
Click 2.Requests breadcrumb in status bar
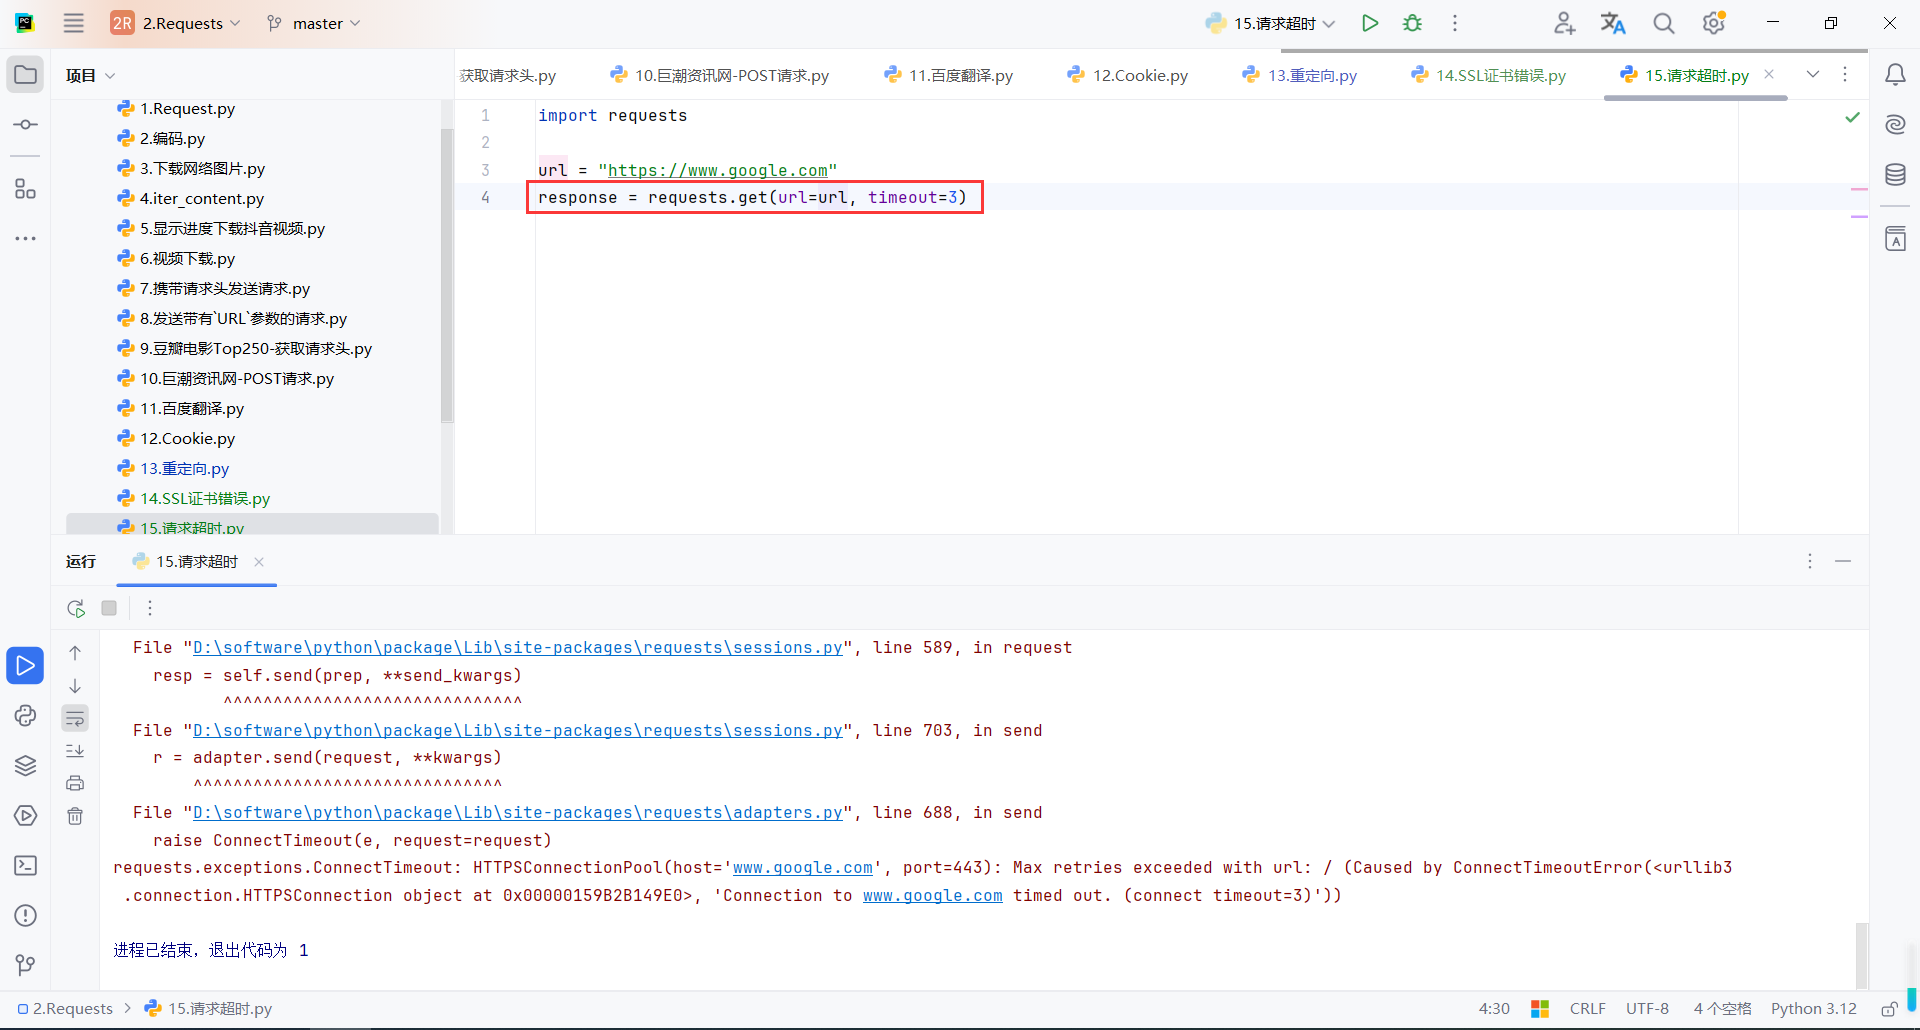[66, 1009]
